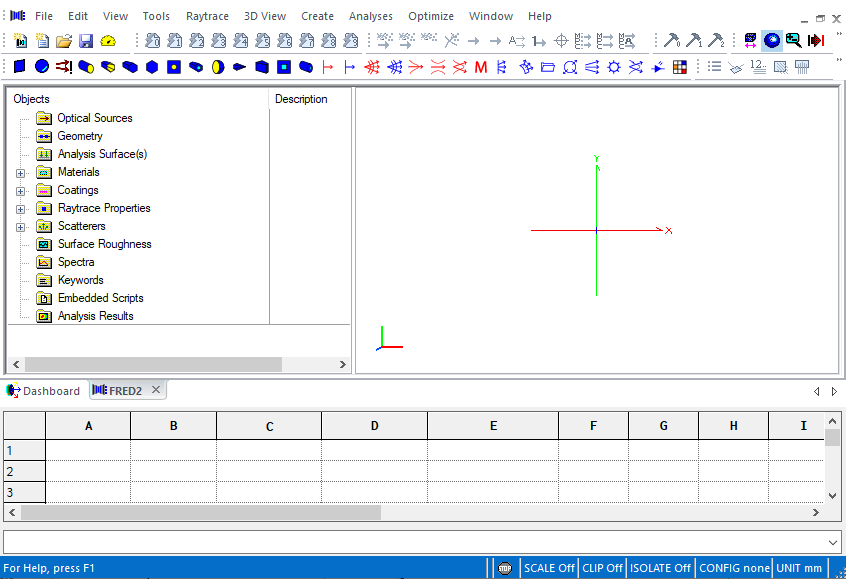This screenshot has width=846, height=579.
Task: Toggle CLIP Off in the status bar
Action: pos(602,568)
